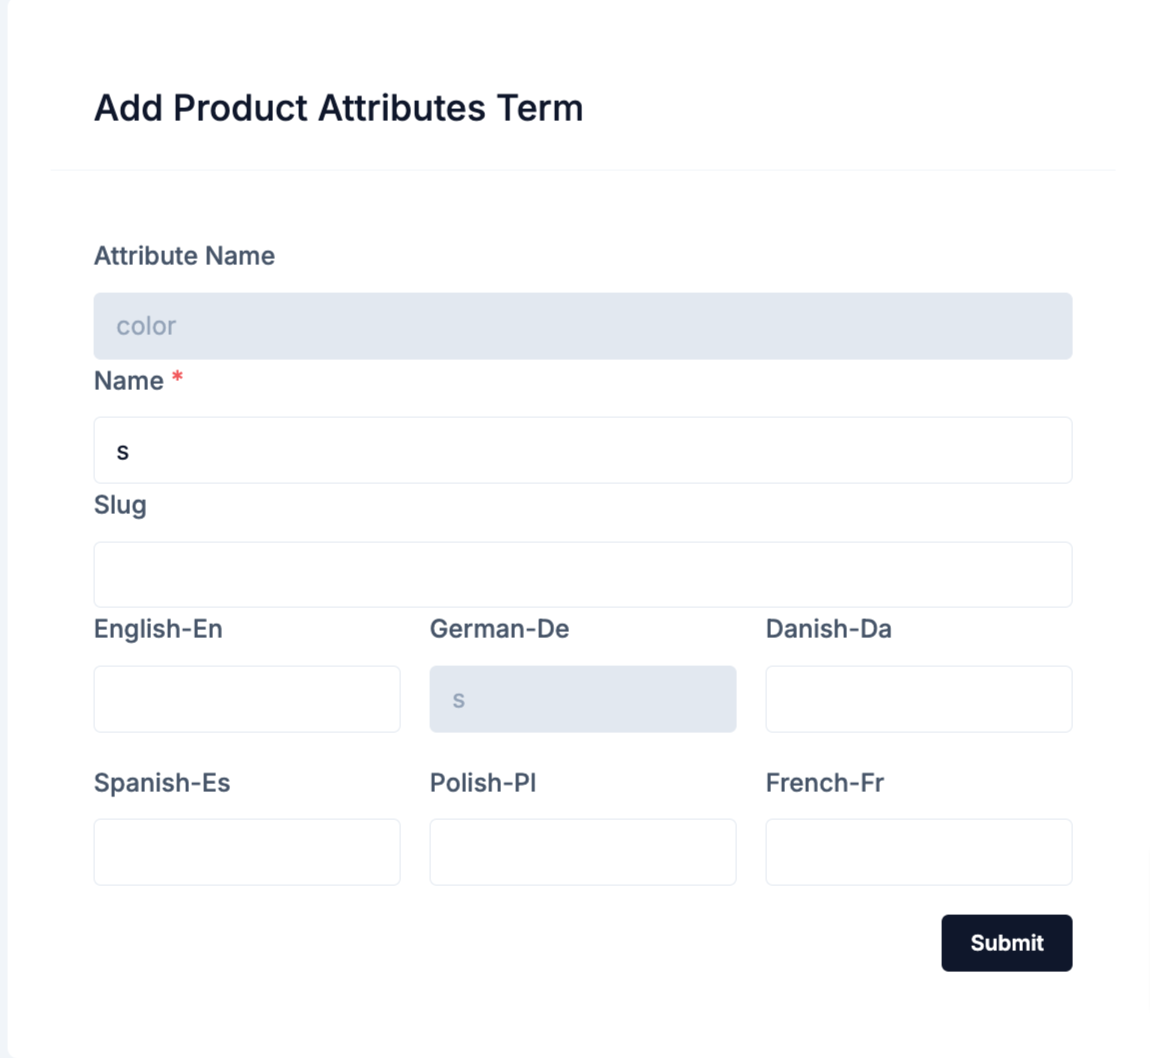This screenshot has width=1150, height=1058.
Task: Focus the Name input containing "s"
Action: tap(583, 450)
